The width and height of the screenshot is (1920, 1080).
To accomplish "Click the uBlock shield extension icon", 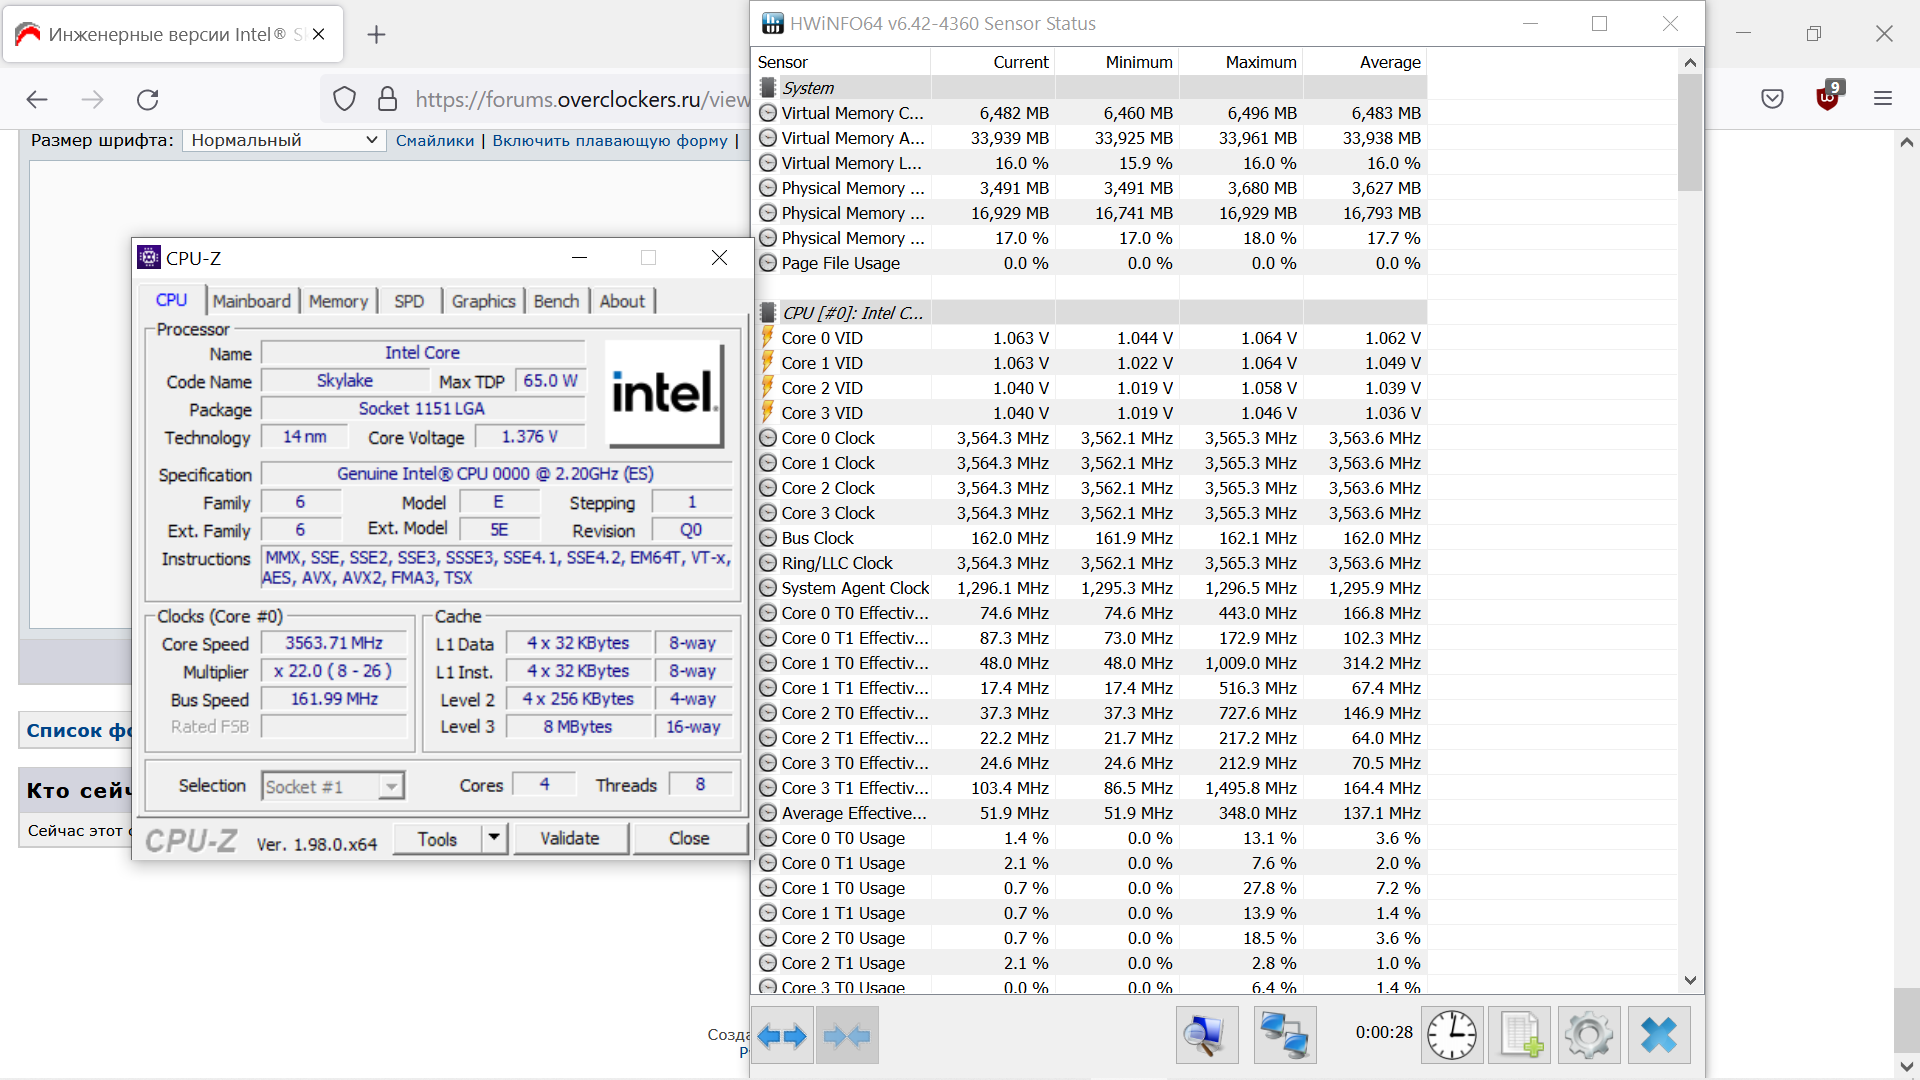I will coord(1827,97).
